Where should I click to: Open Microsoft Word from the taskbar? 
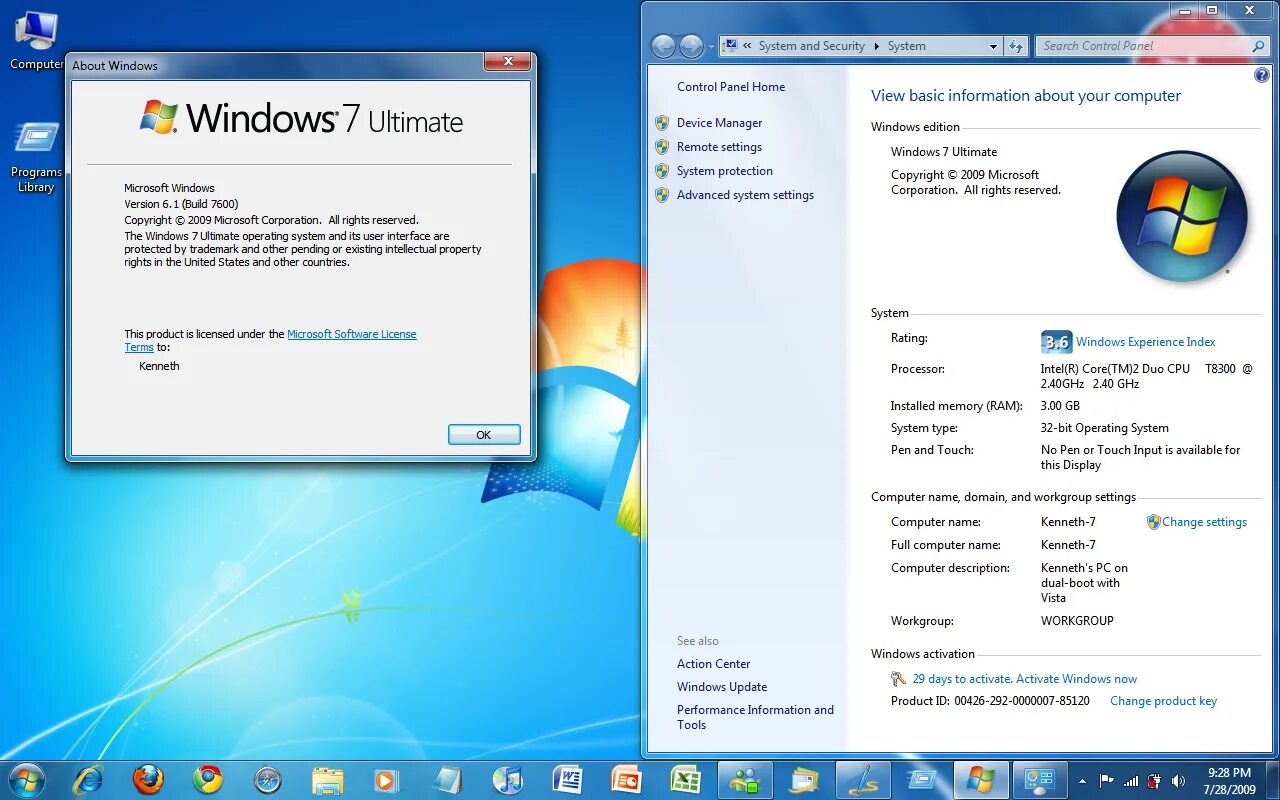point(567,779)
